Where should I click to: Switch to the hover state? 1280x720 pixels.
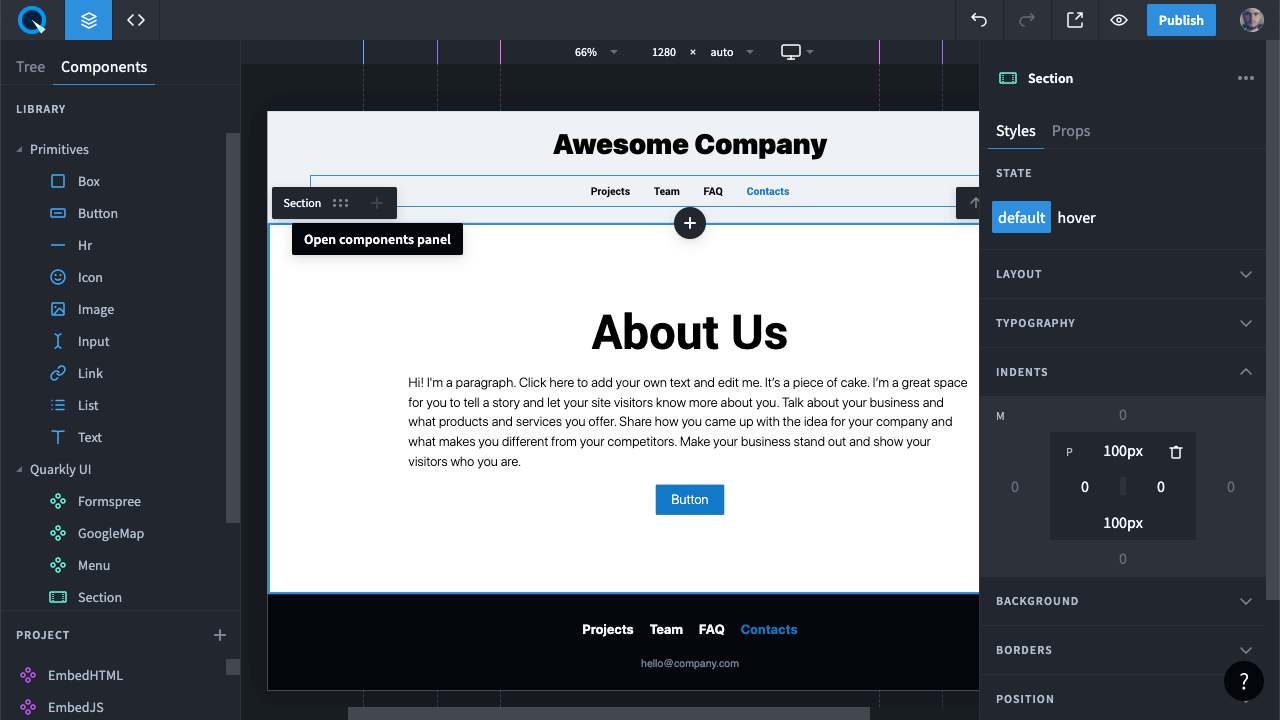pyautogui.click(x=1076, y=217)
